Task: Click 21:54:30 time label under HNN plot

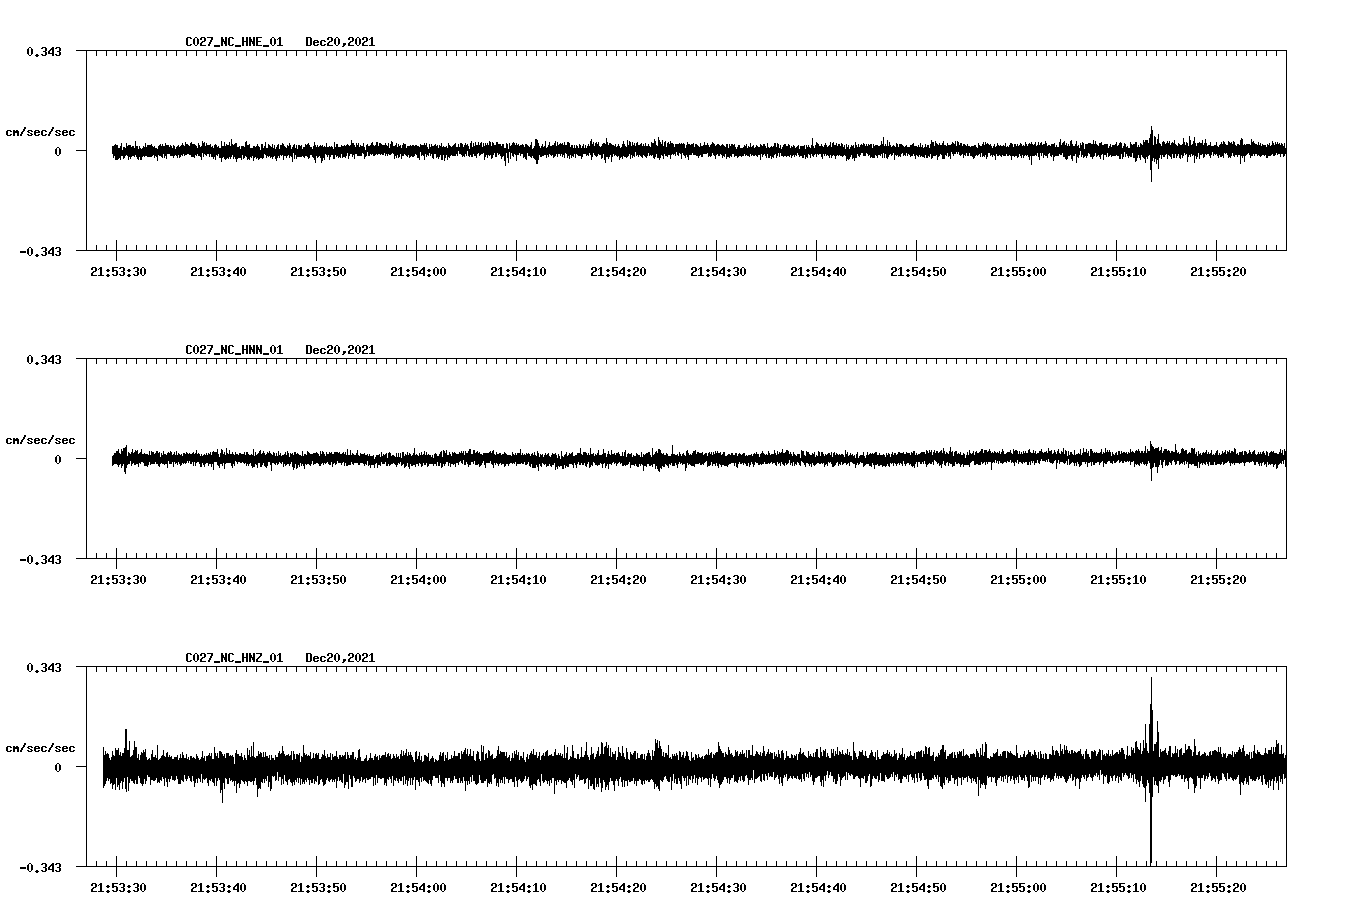Action: point(718,579)
